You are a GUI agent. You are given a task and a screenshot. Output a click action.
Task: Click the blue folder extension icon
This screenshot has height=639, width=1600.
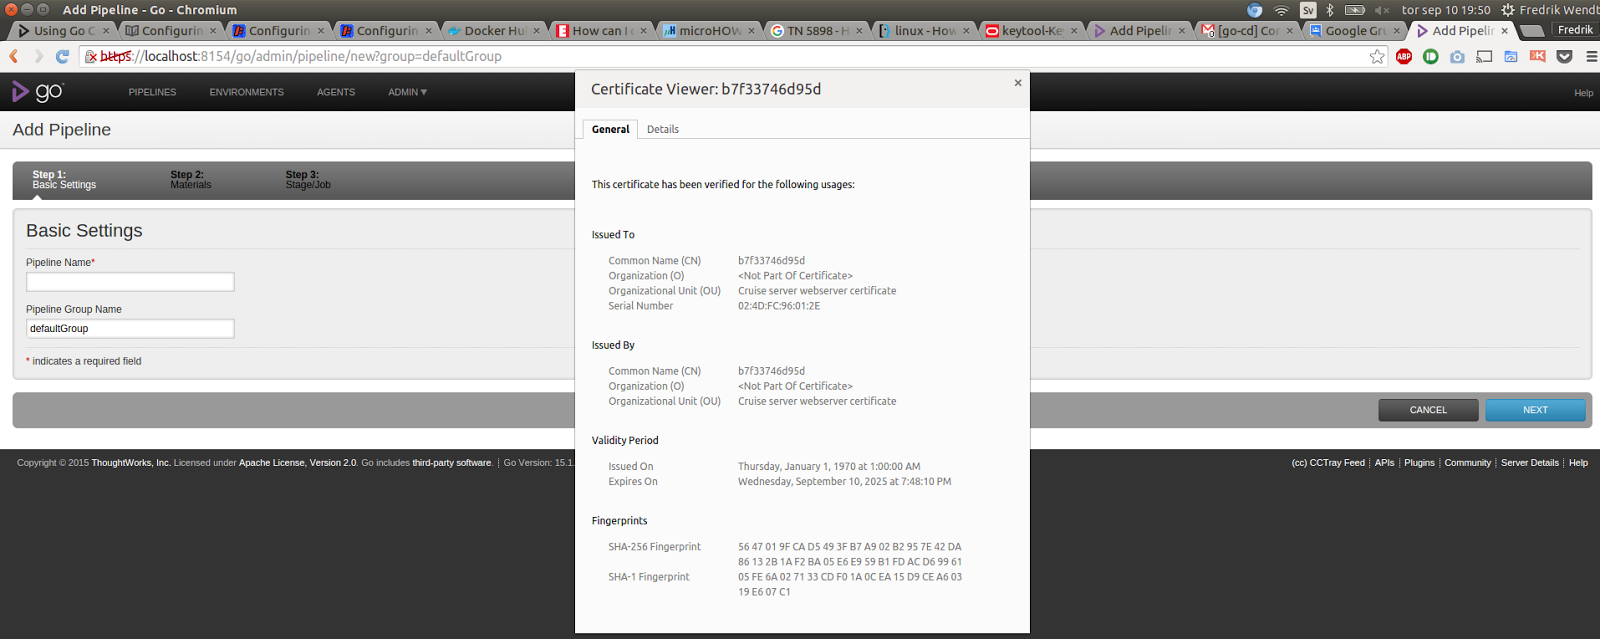pos(1511,56)
